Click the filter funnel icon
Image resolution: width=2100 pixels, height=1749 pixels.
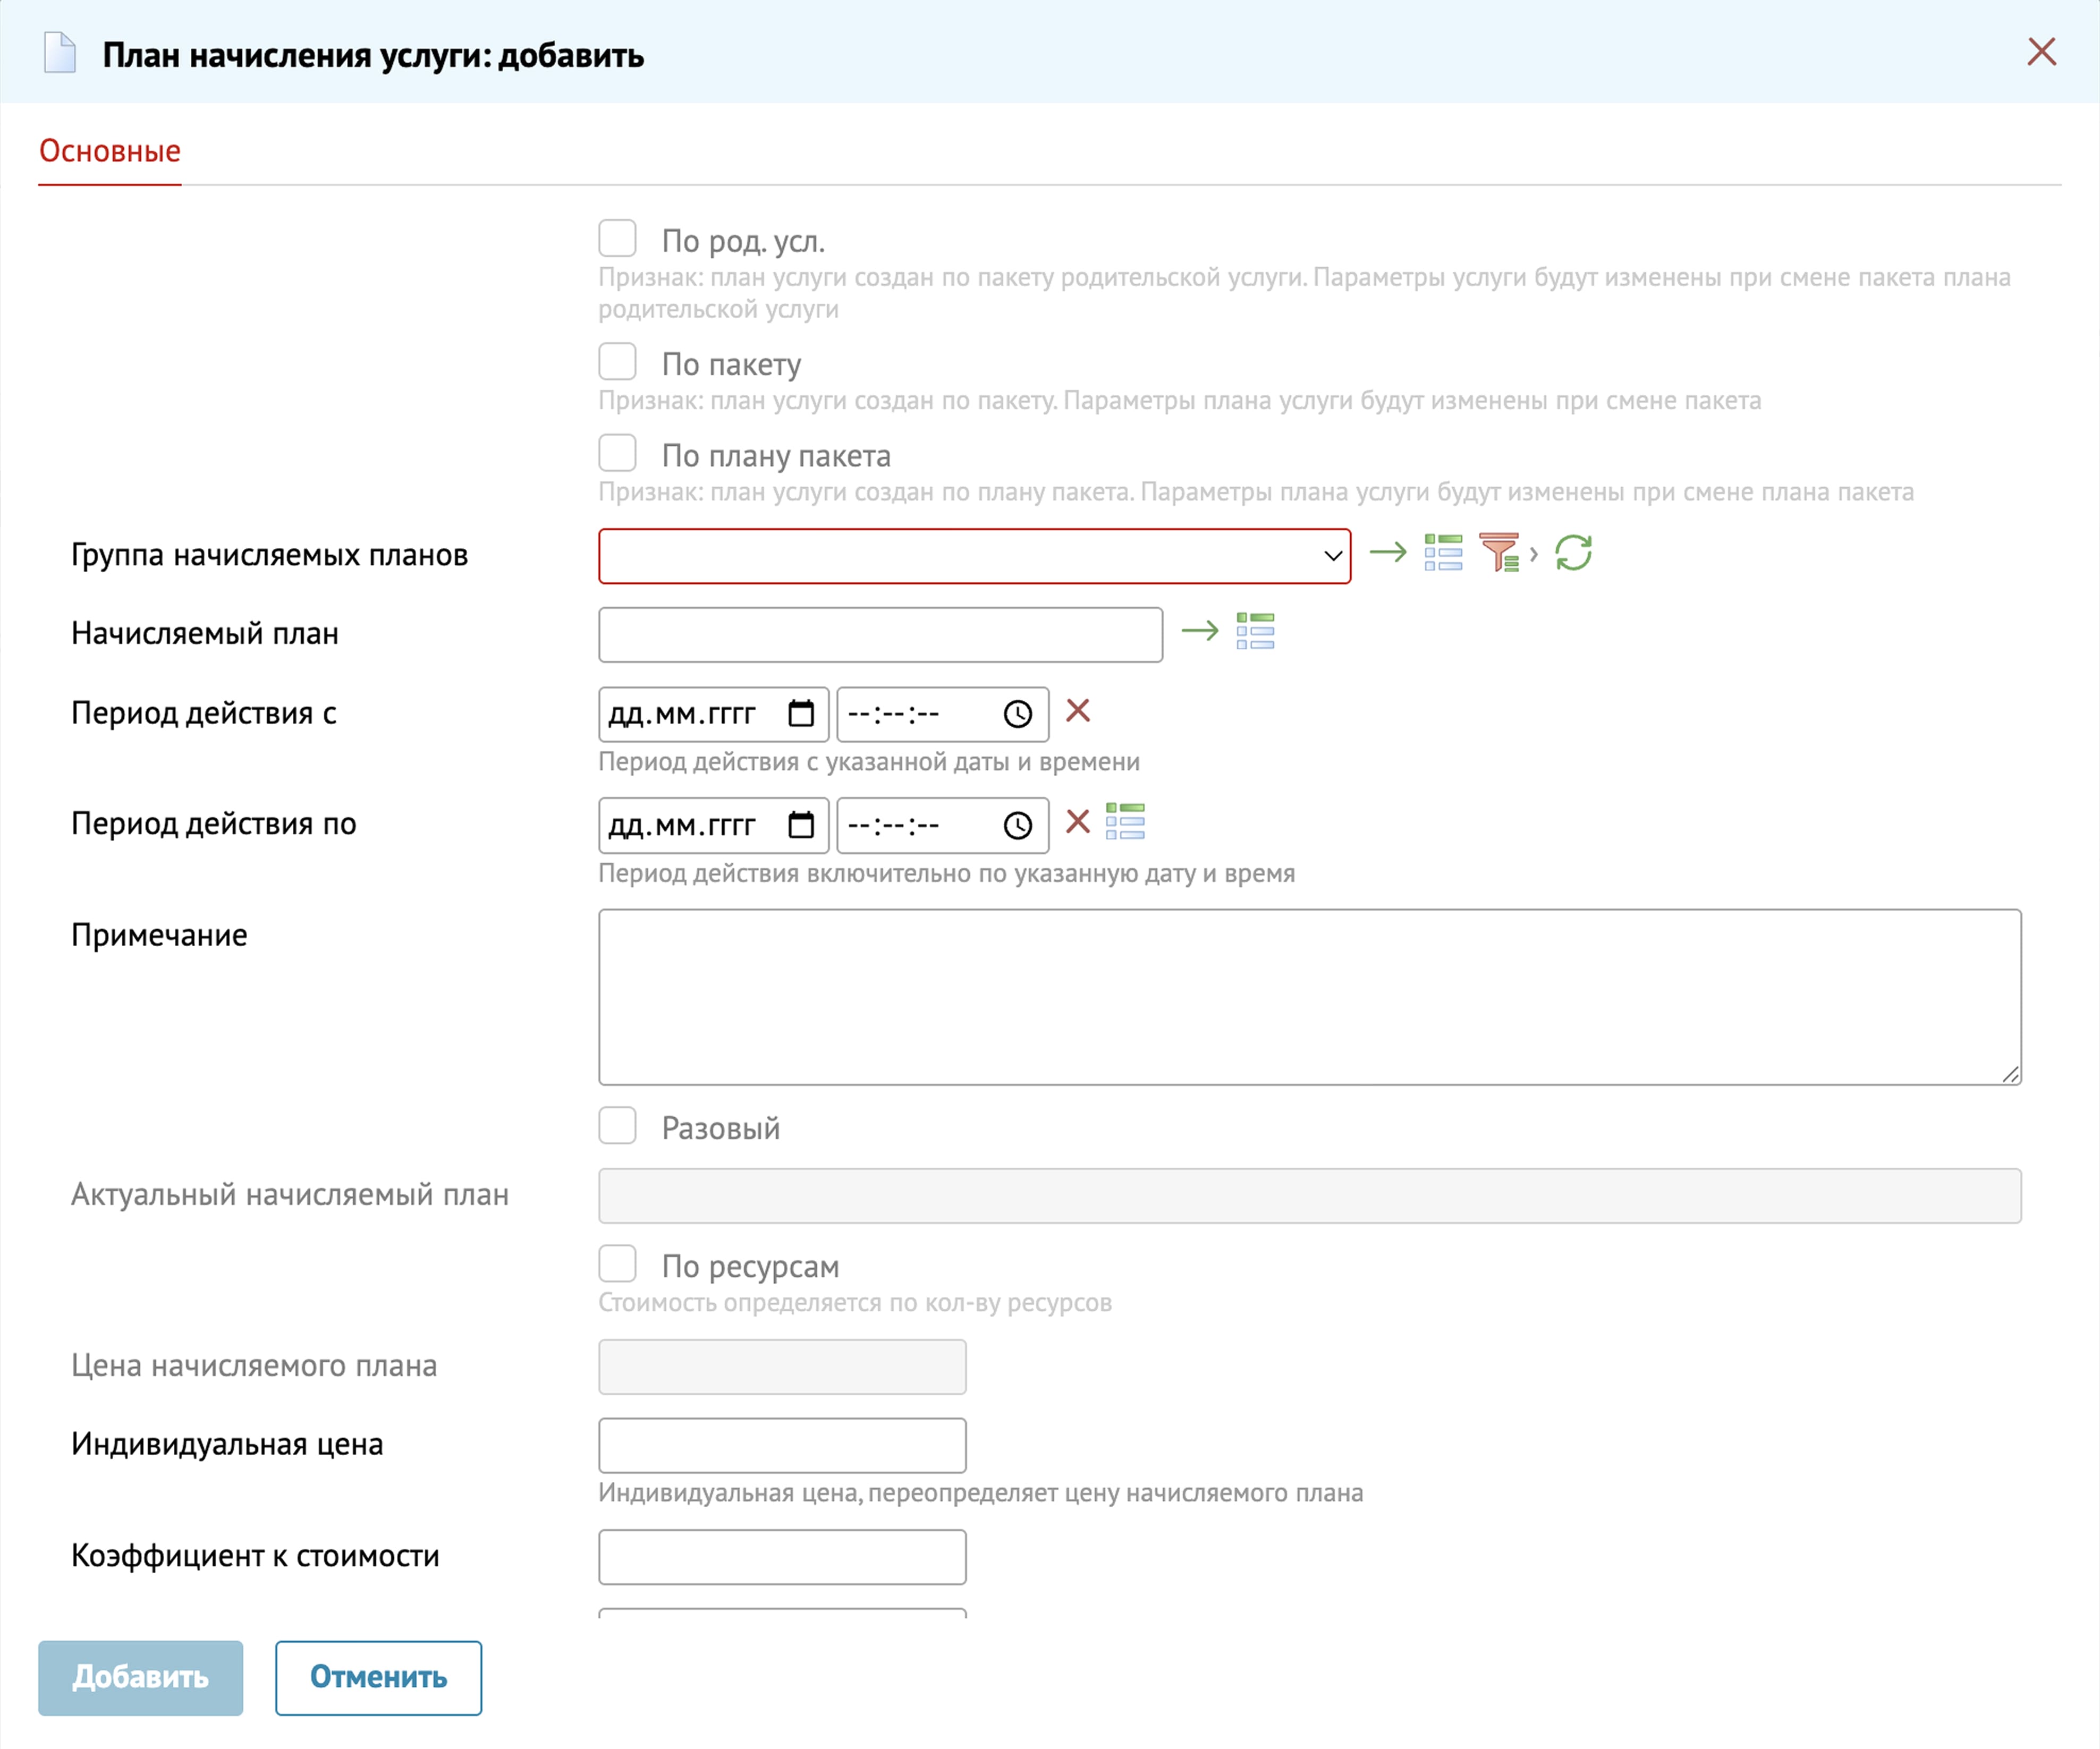click(1499, 552)
